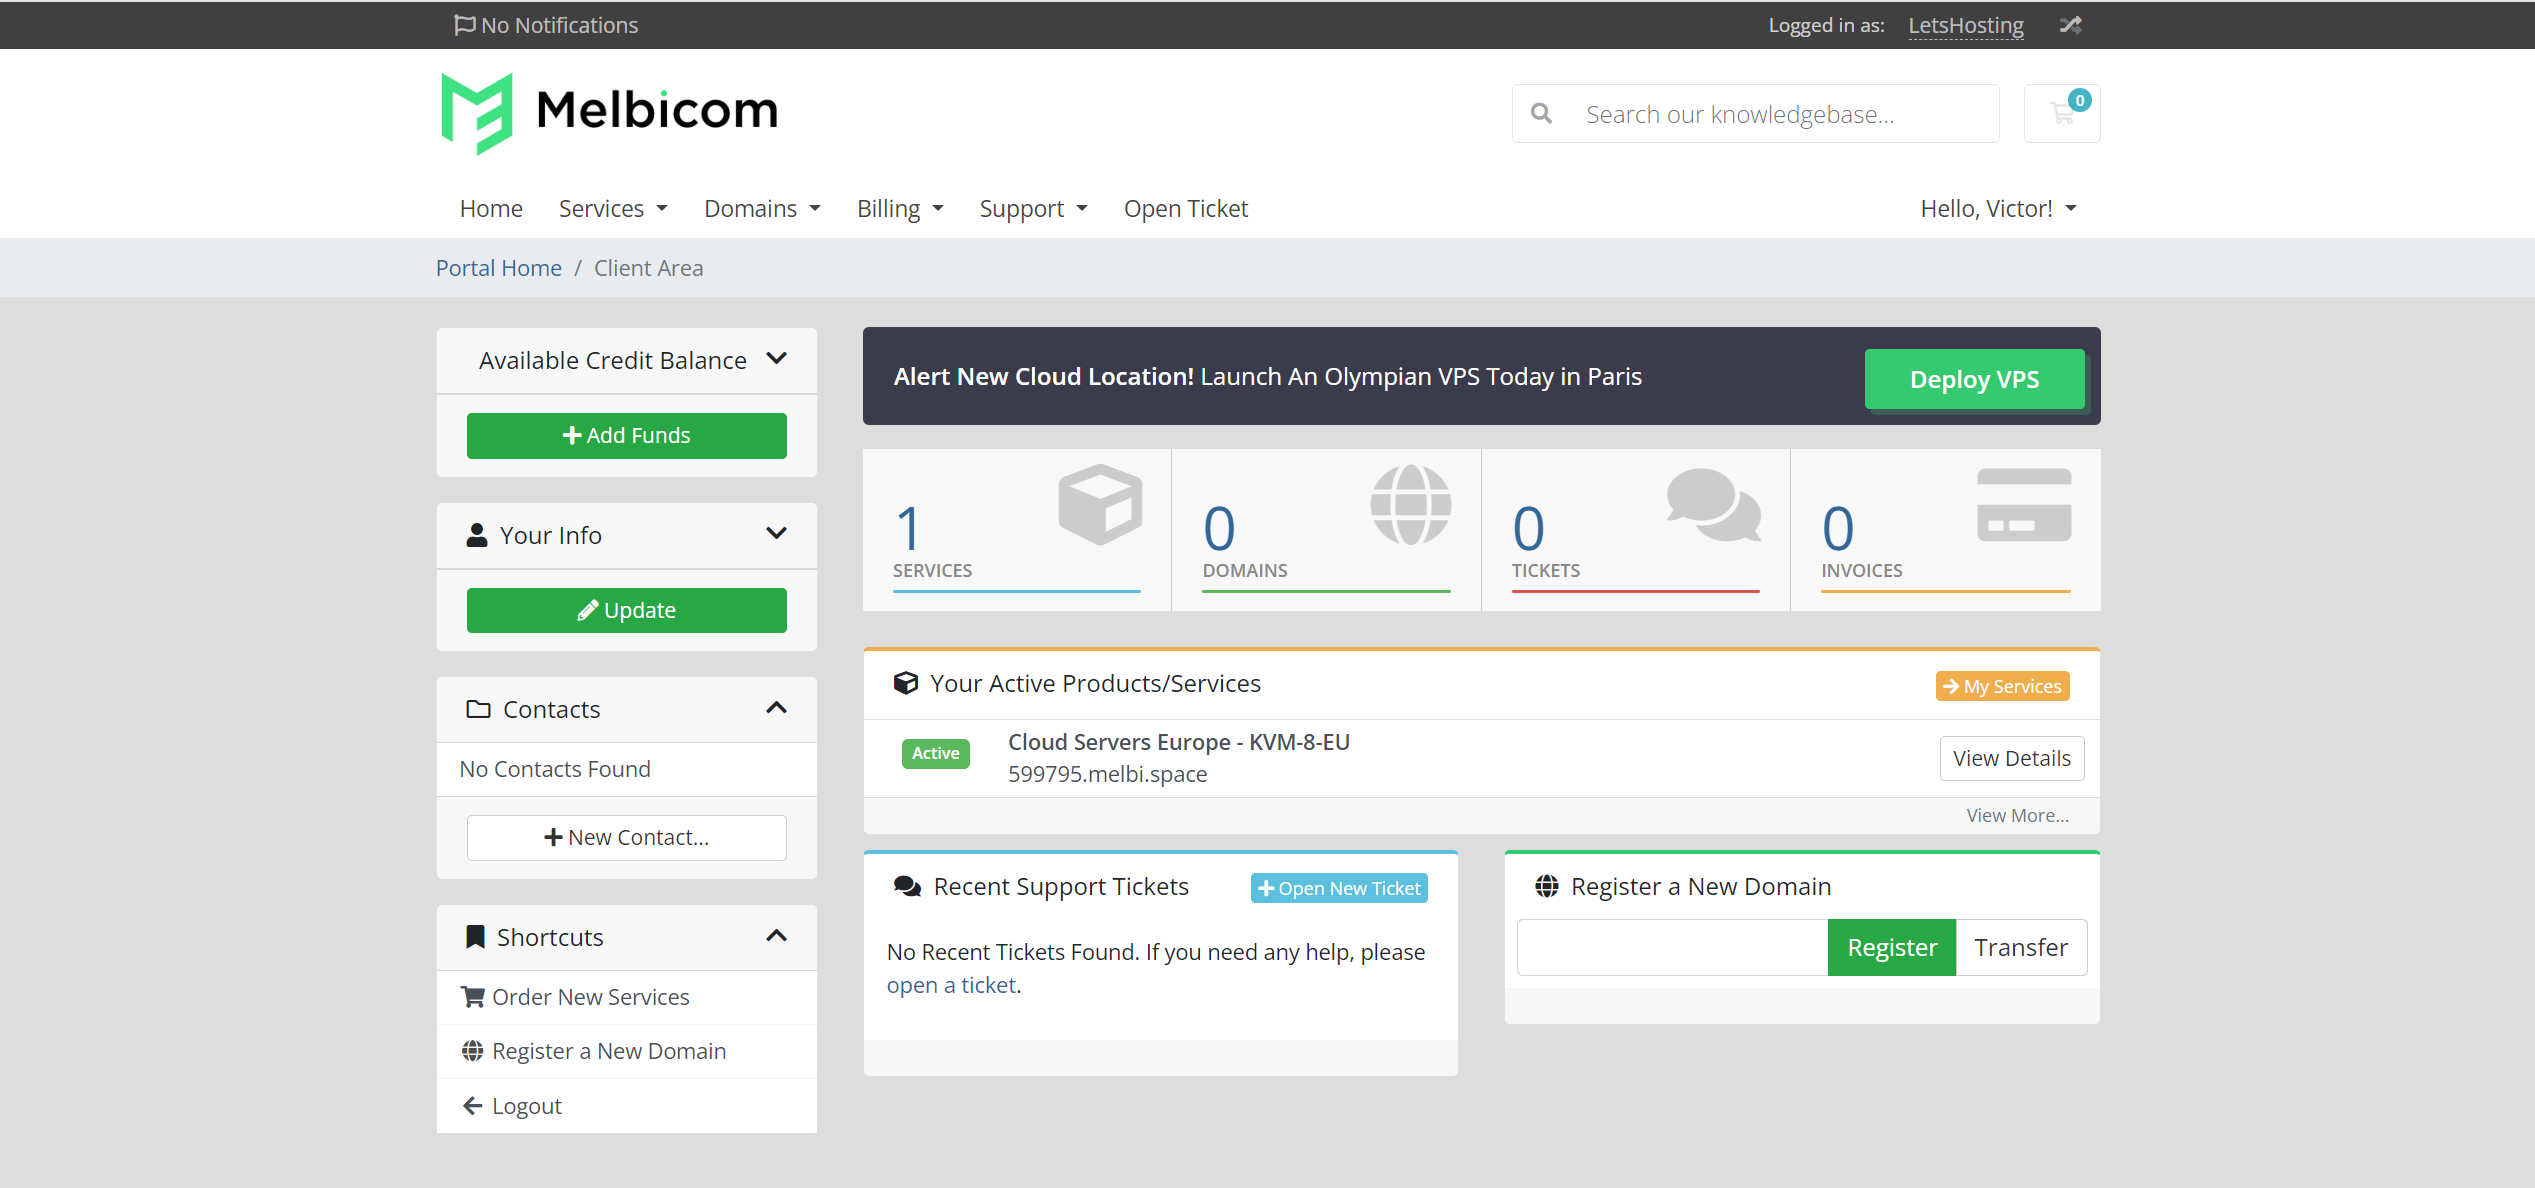Image resolution: width=2535 pixels, height=1188 pixels.
Task: Click 599795.melbi.space hostname text
Action: (x=1108, y=774)
